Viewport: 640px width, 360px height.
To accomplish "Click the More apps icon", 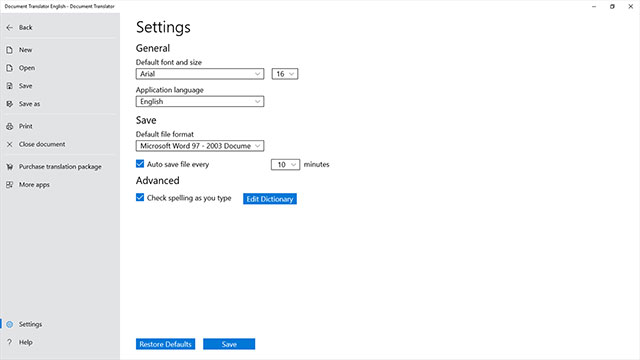I will 9,184.
